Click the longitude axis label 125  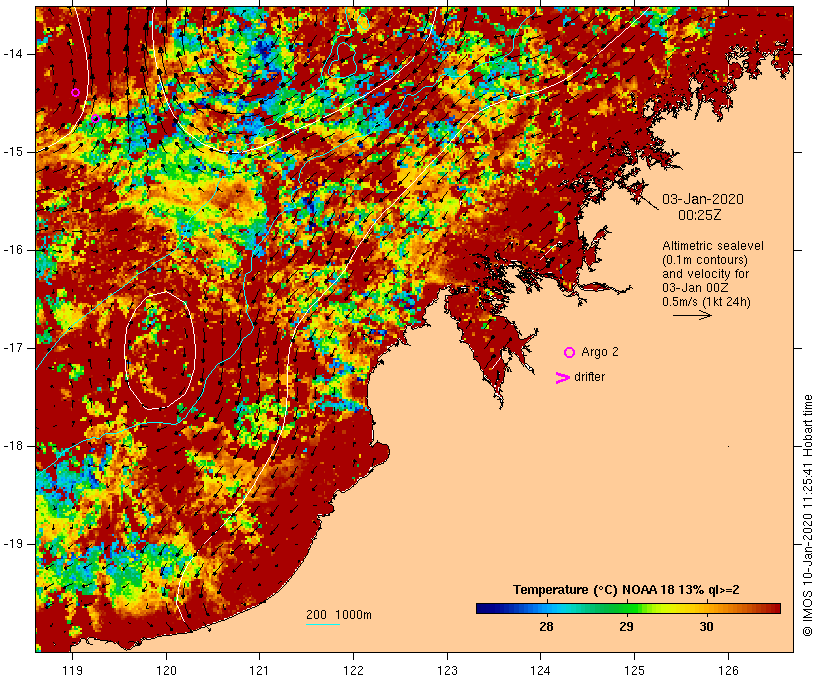(x=635, y=670)
